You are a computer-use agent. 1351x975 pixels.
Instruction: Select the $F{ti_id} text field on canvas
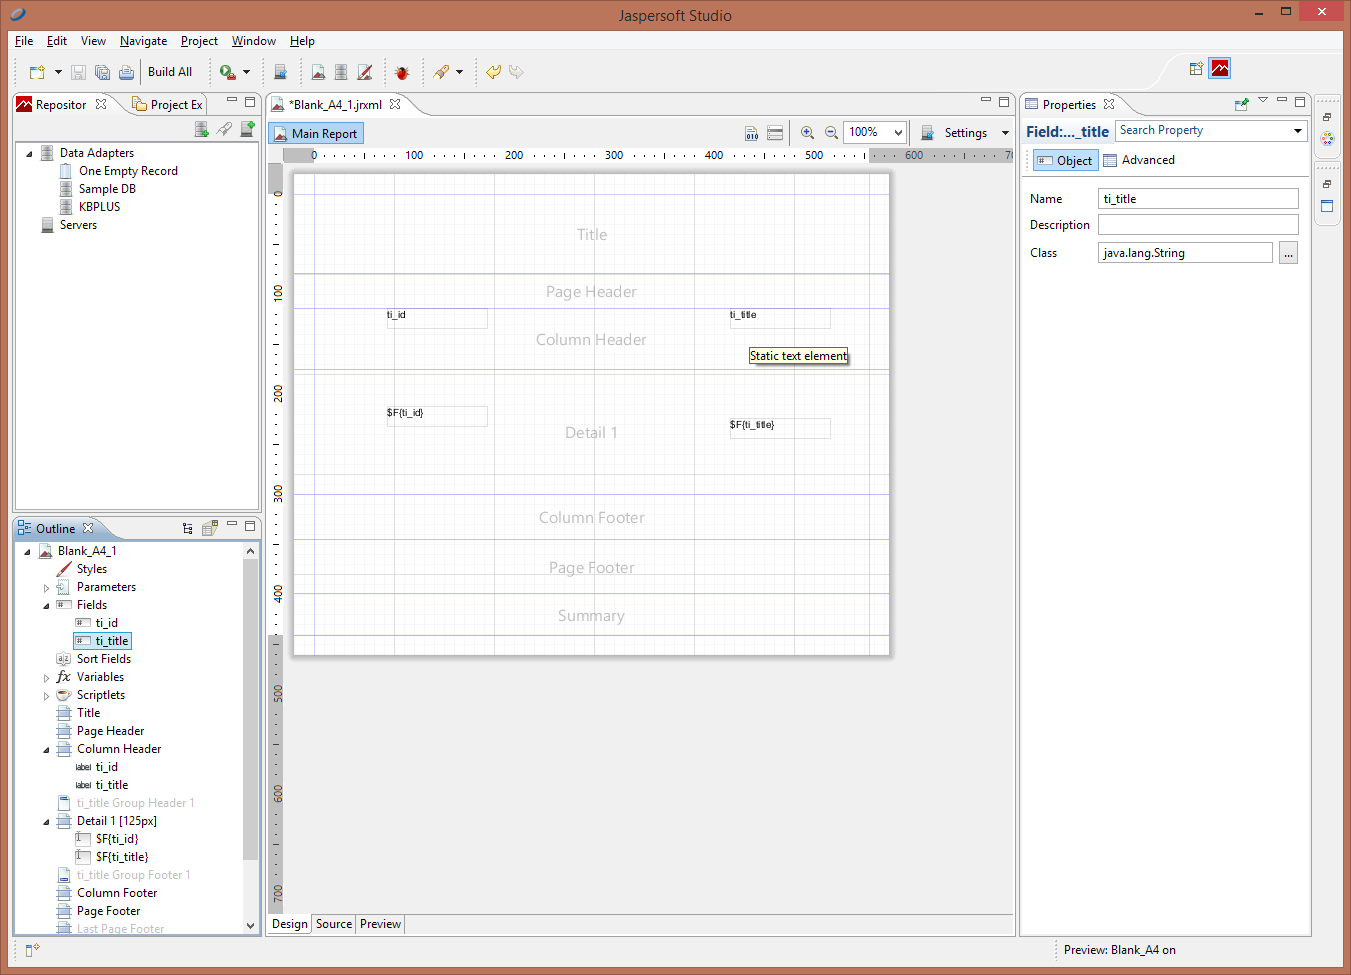(437, 416)
